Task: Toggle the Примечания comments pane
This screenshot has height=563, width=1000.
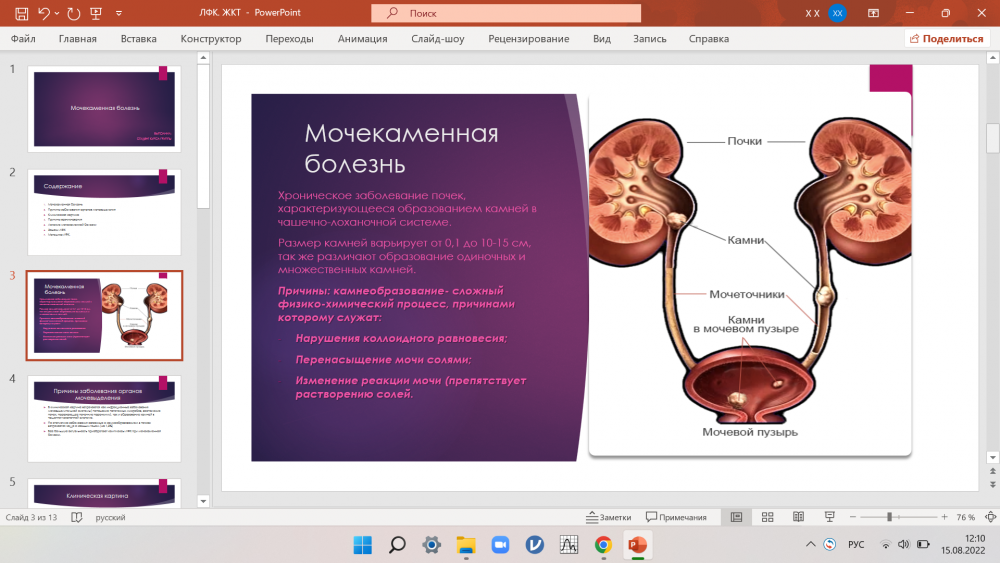Action: pyautogui.click(x=677, y=517)
